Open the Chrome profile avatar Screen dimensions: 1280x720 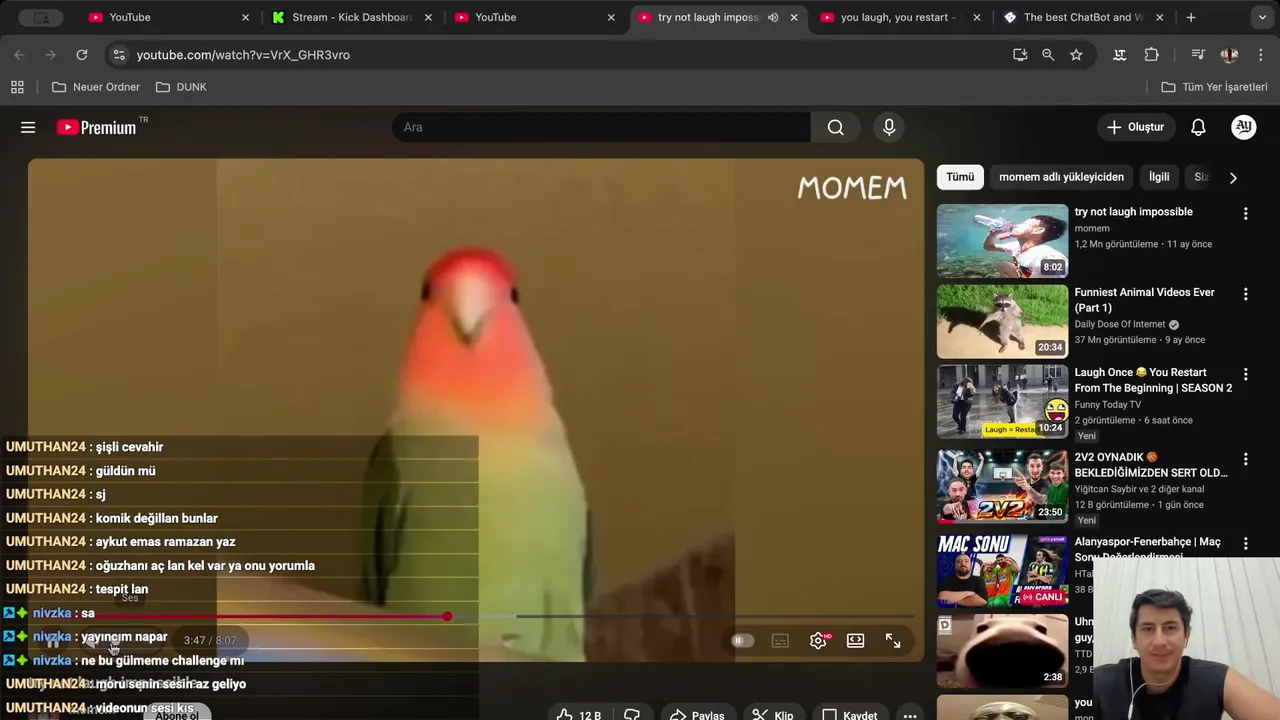[x=1229, y=55]
